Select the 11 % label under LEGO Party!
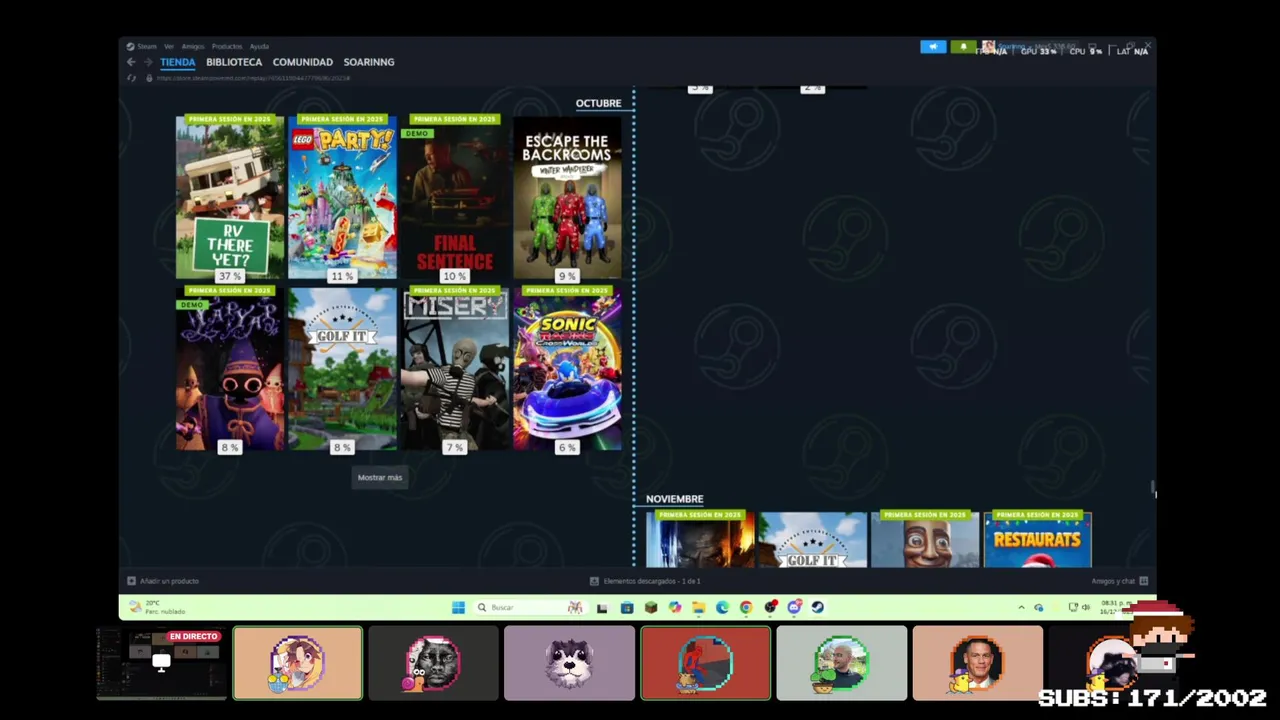 [342, 276]
